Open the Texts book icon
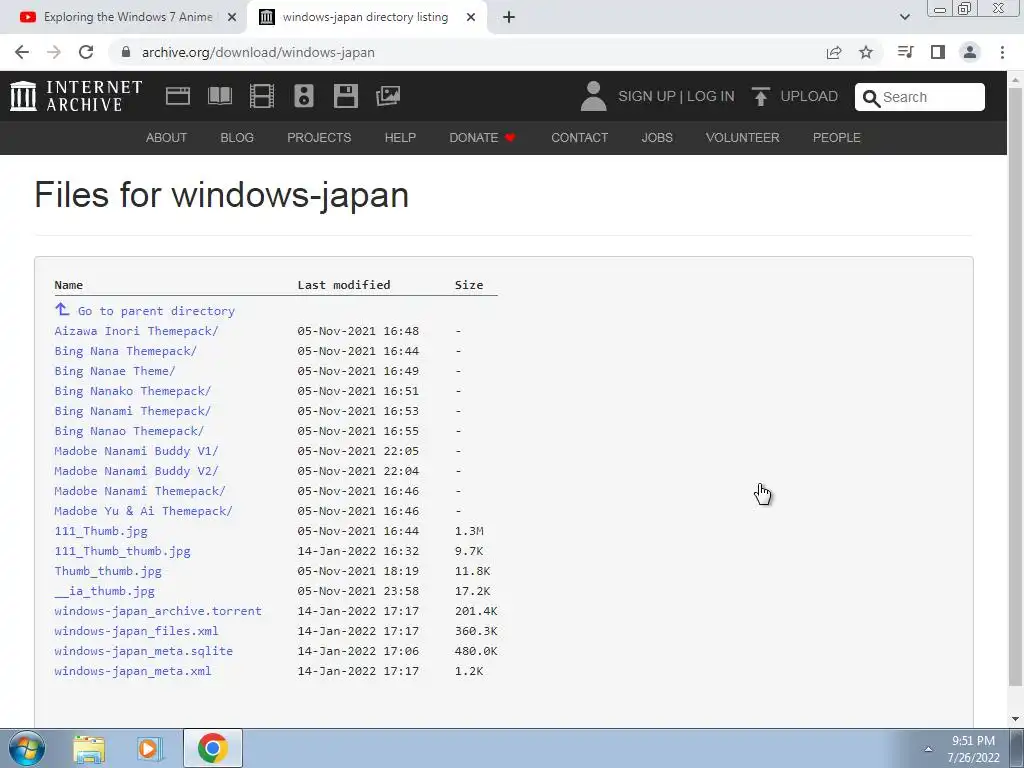1024x768 pixels. click(219, 96)
